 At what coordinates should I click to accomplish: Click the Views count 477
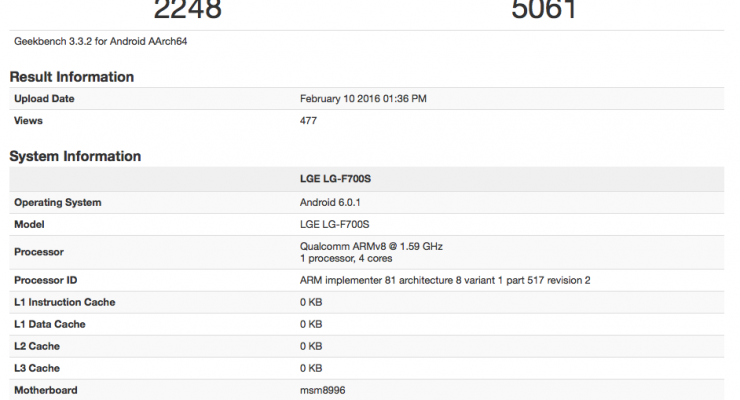pyautogui.click(x=309, y=121)
